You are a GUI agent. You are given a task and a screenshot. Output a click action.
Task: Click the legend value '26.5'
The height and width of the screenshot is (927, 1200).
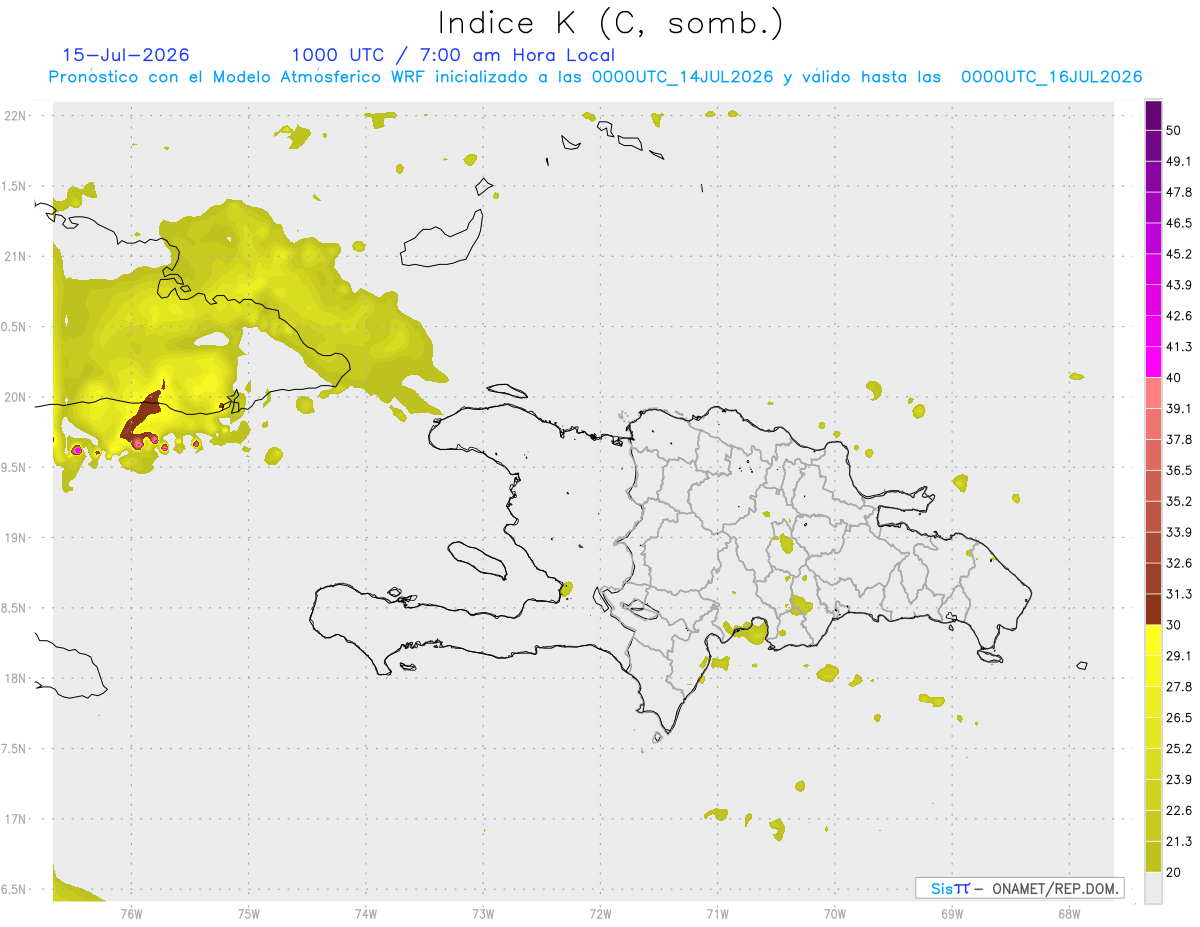click(1178, 718)
